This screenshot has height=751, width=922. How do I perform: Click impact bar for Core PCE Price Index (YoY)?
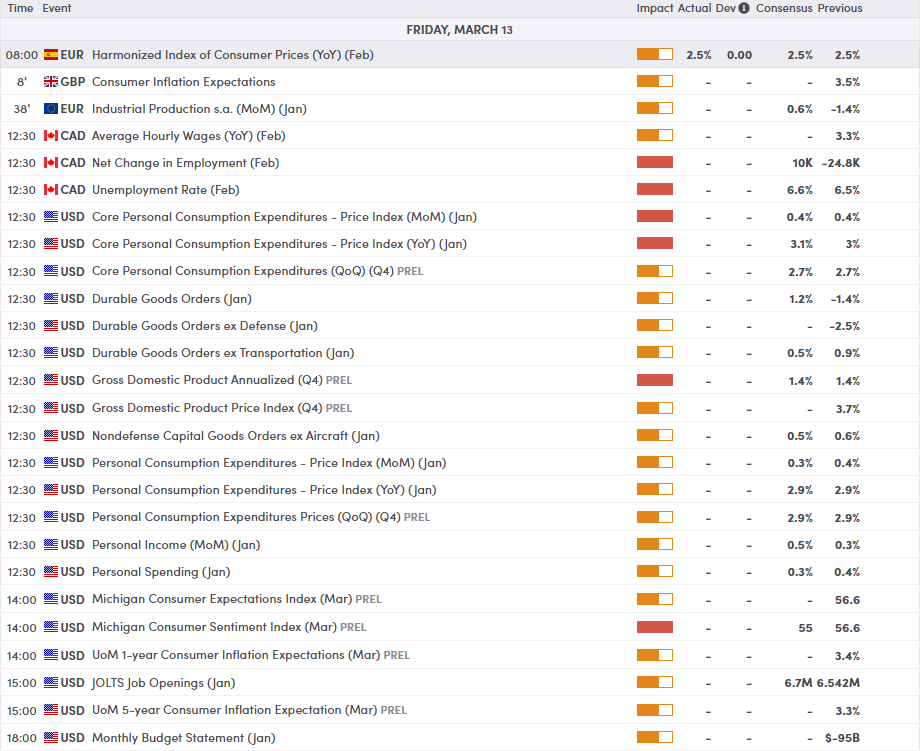click(654, 243)
